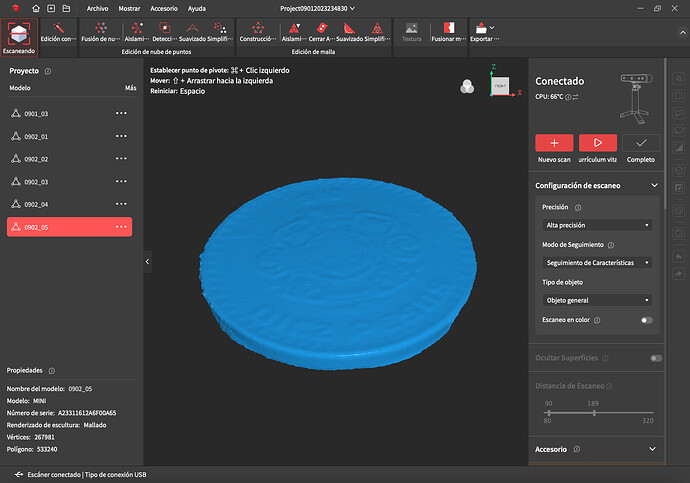Collapse the ribbon toolbar chevron

[x=683, y=32]
